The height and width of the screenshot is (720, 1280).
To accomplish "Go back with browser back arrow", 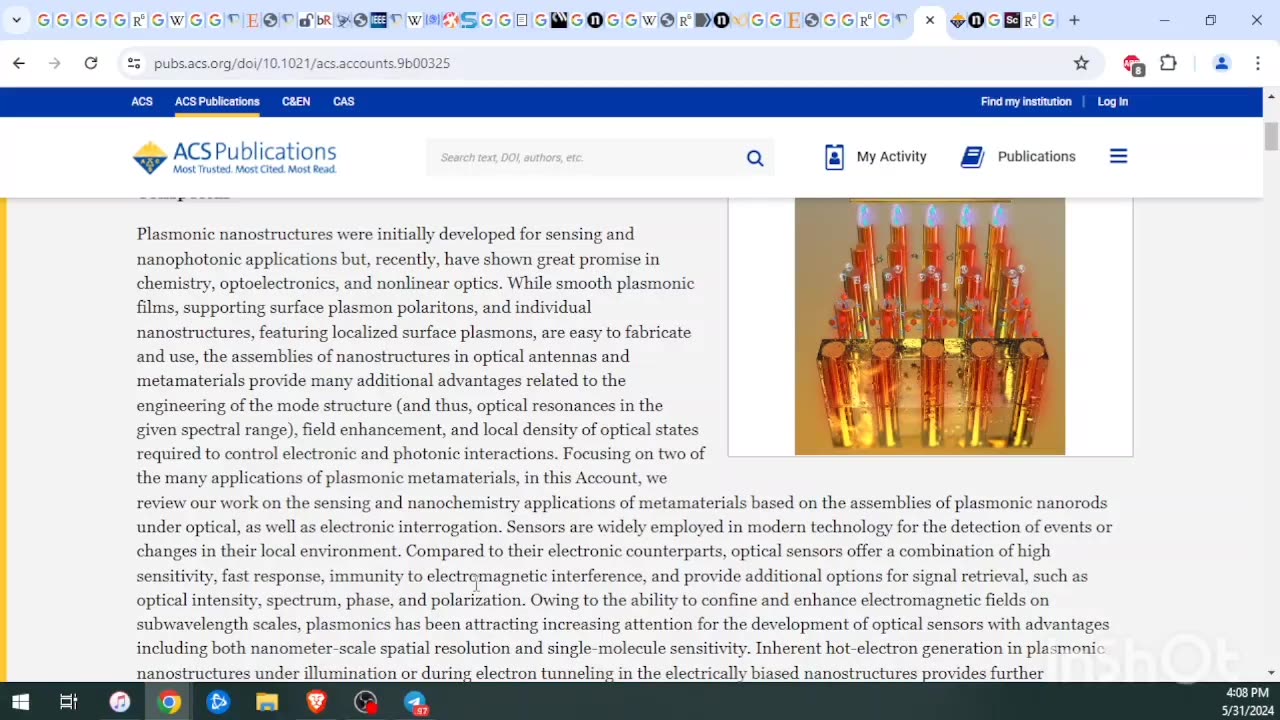I will (x=19, y=63).
